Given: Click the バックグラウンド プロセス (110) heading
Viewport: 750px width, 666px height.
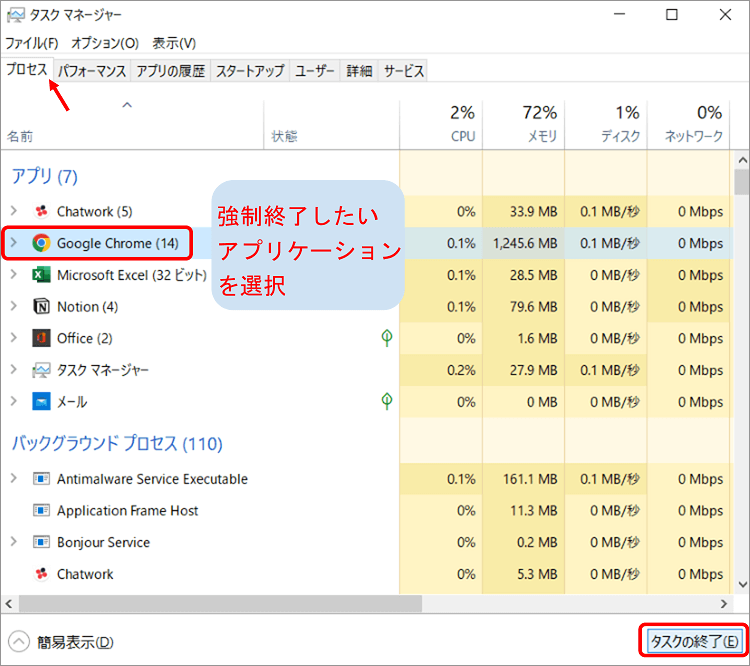Looking at the screenshot, I should 117,443.
